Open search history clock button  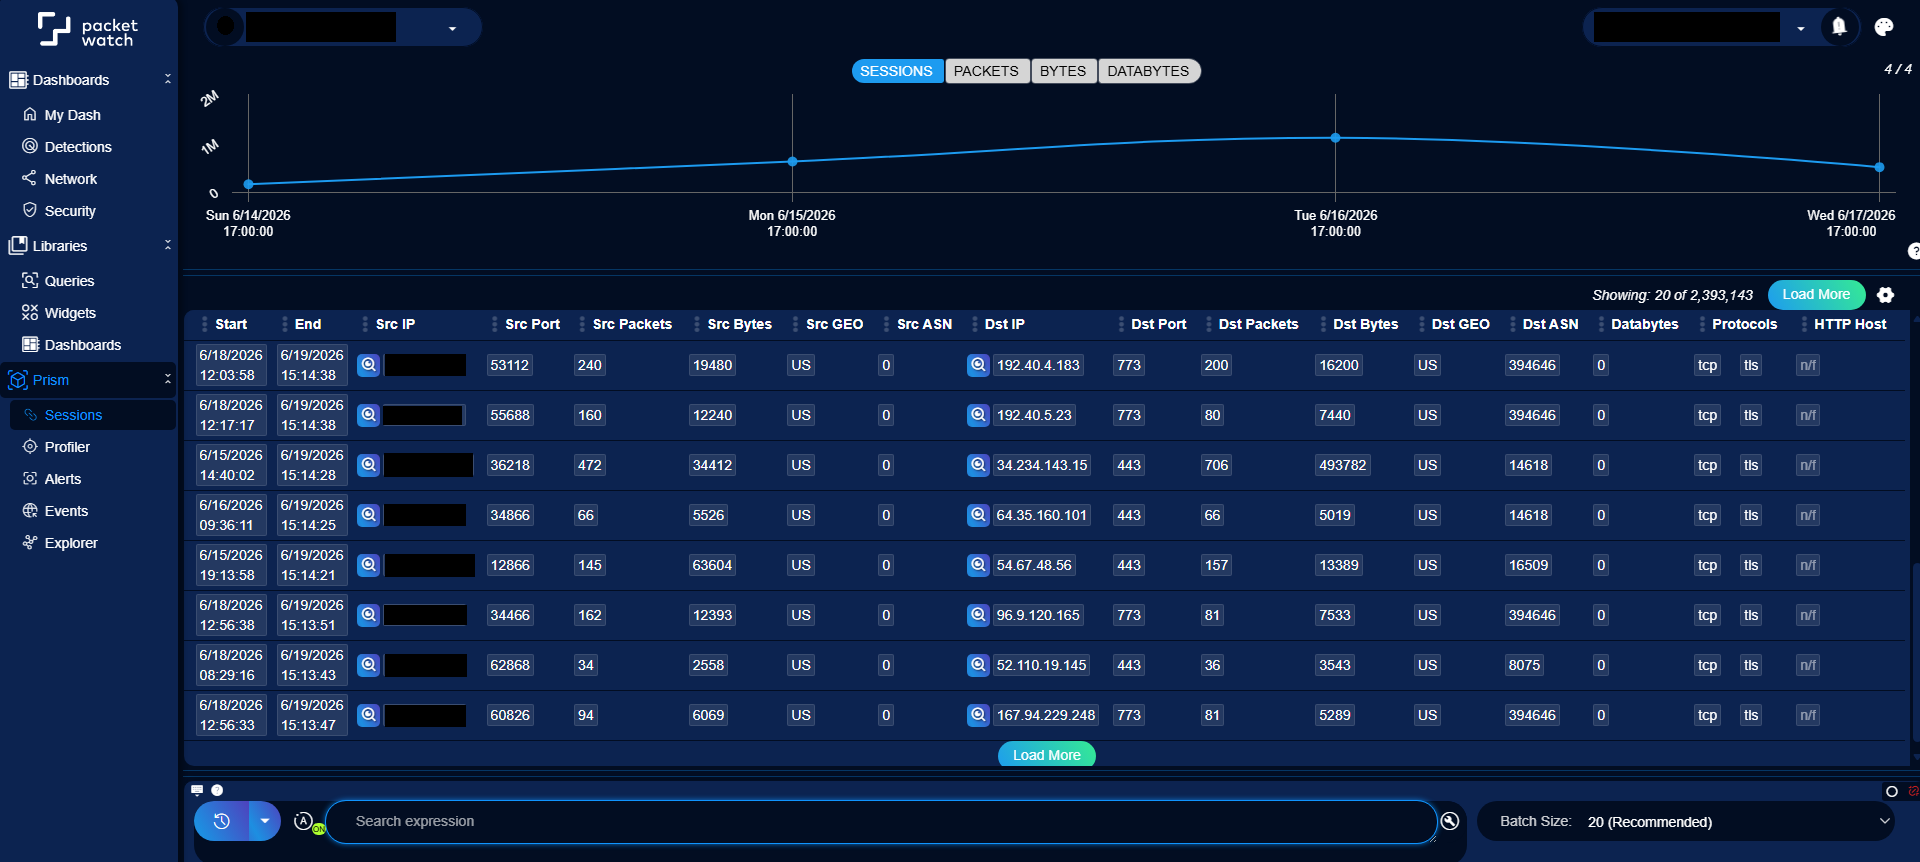click(221, 821)
